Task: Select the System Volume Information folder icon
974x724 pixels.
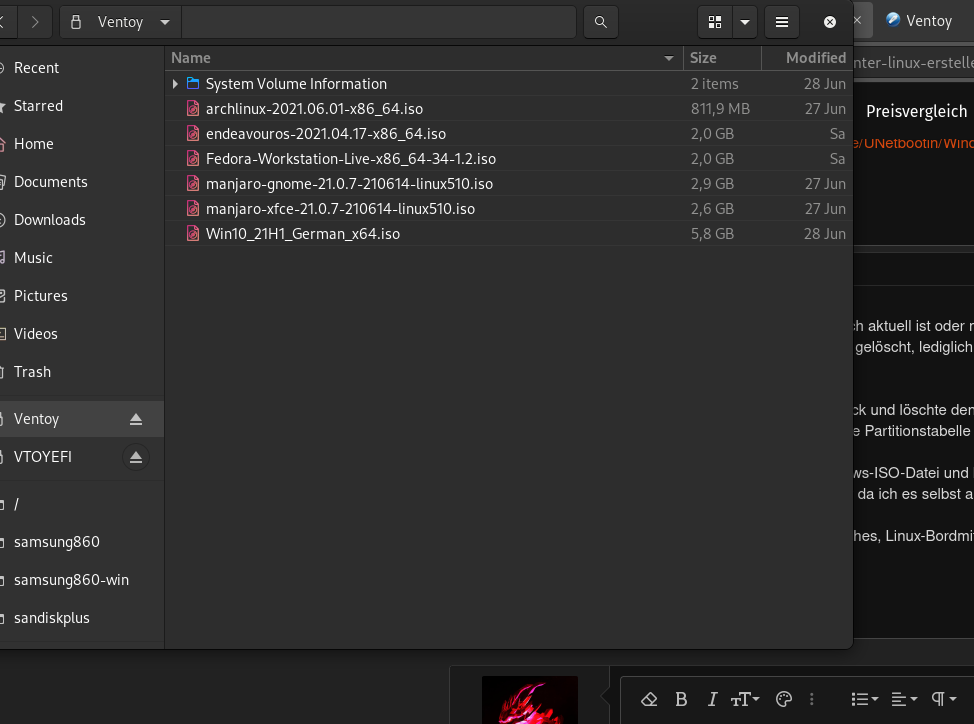Action: tap(193, 83)
